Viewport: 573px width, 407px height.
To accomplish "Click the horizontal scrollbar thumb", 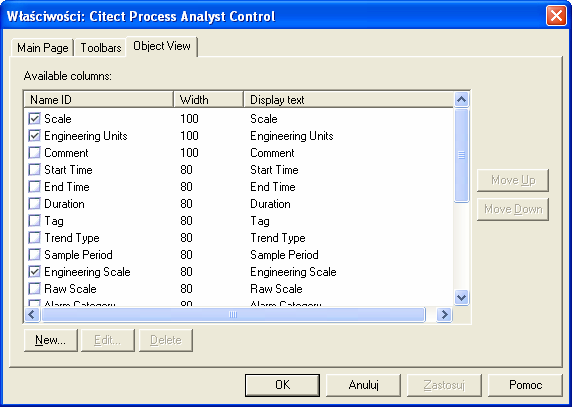I will 233,315.
